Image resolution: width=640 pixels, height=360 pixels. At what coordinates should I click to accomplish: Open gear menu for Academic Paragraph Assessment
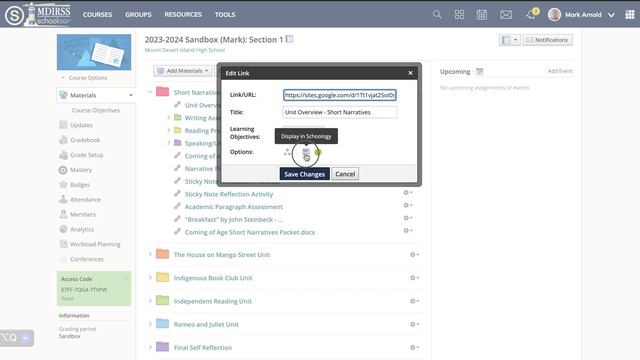click(x=408, y=205)
